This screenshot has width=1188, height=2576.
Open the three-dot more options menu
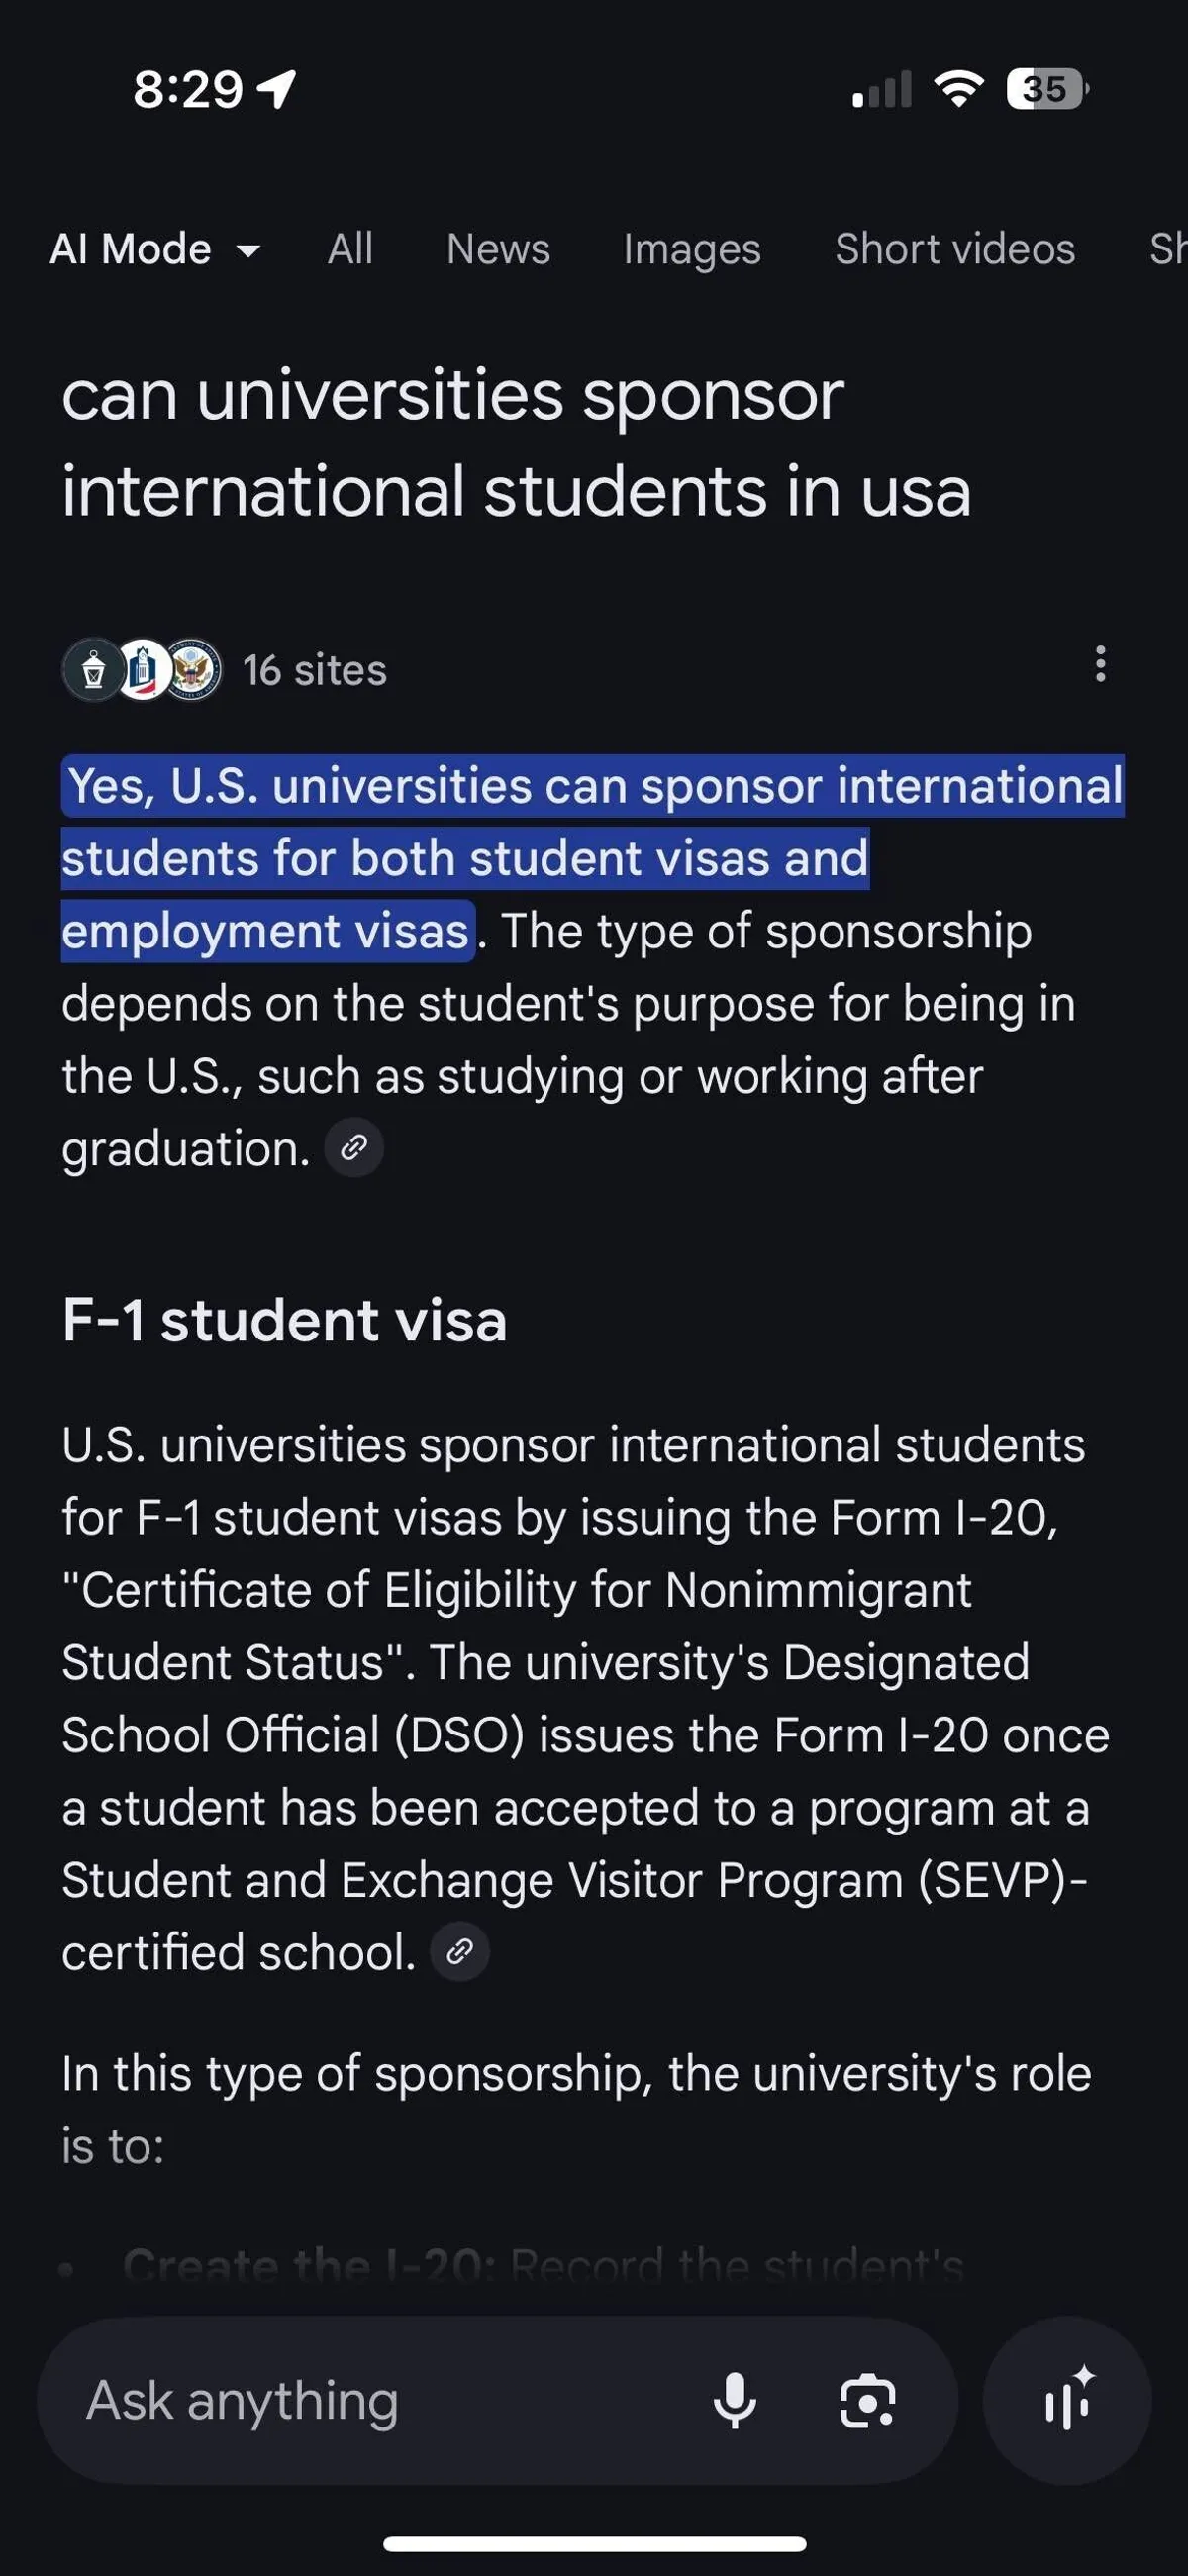click(1100, 664)
